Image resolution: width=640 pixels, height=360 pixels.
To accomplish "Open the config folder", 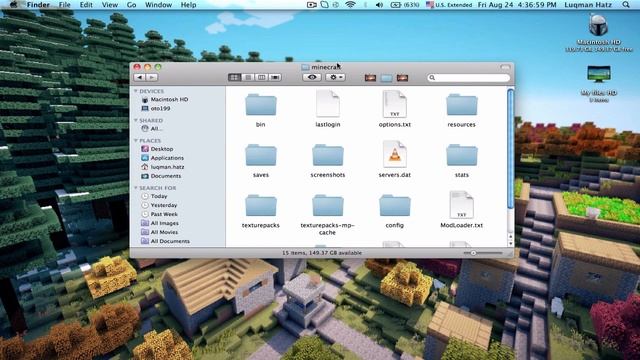I will click(x=395, y=211).
